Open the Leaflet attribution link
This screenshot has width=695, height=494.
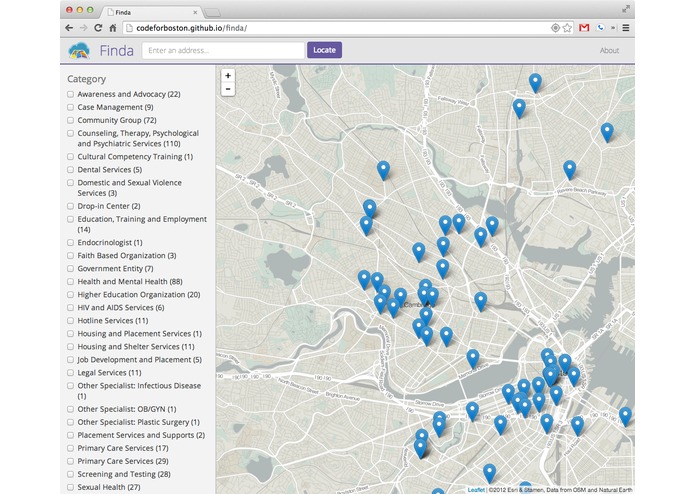point(476,490)
